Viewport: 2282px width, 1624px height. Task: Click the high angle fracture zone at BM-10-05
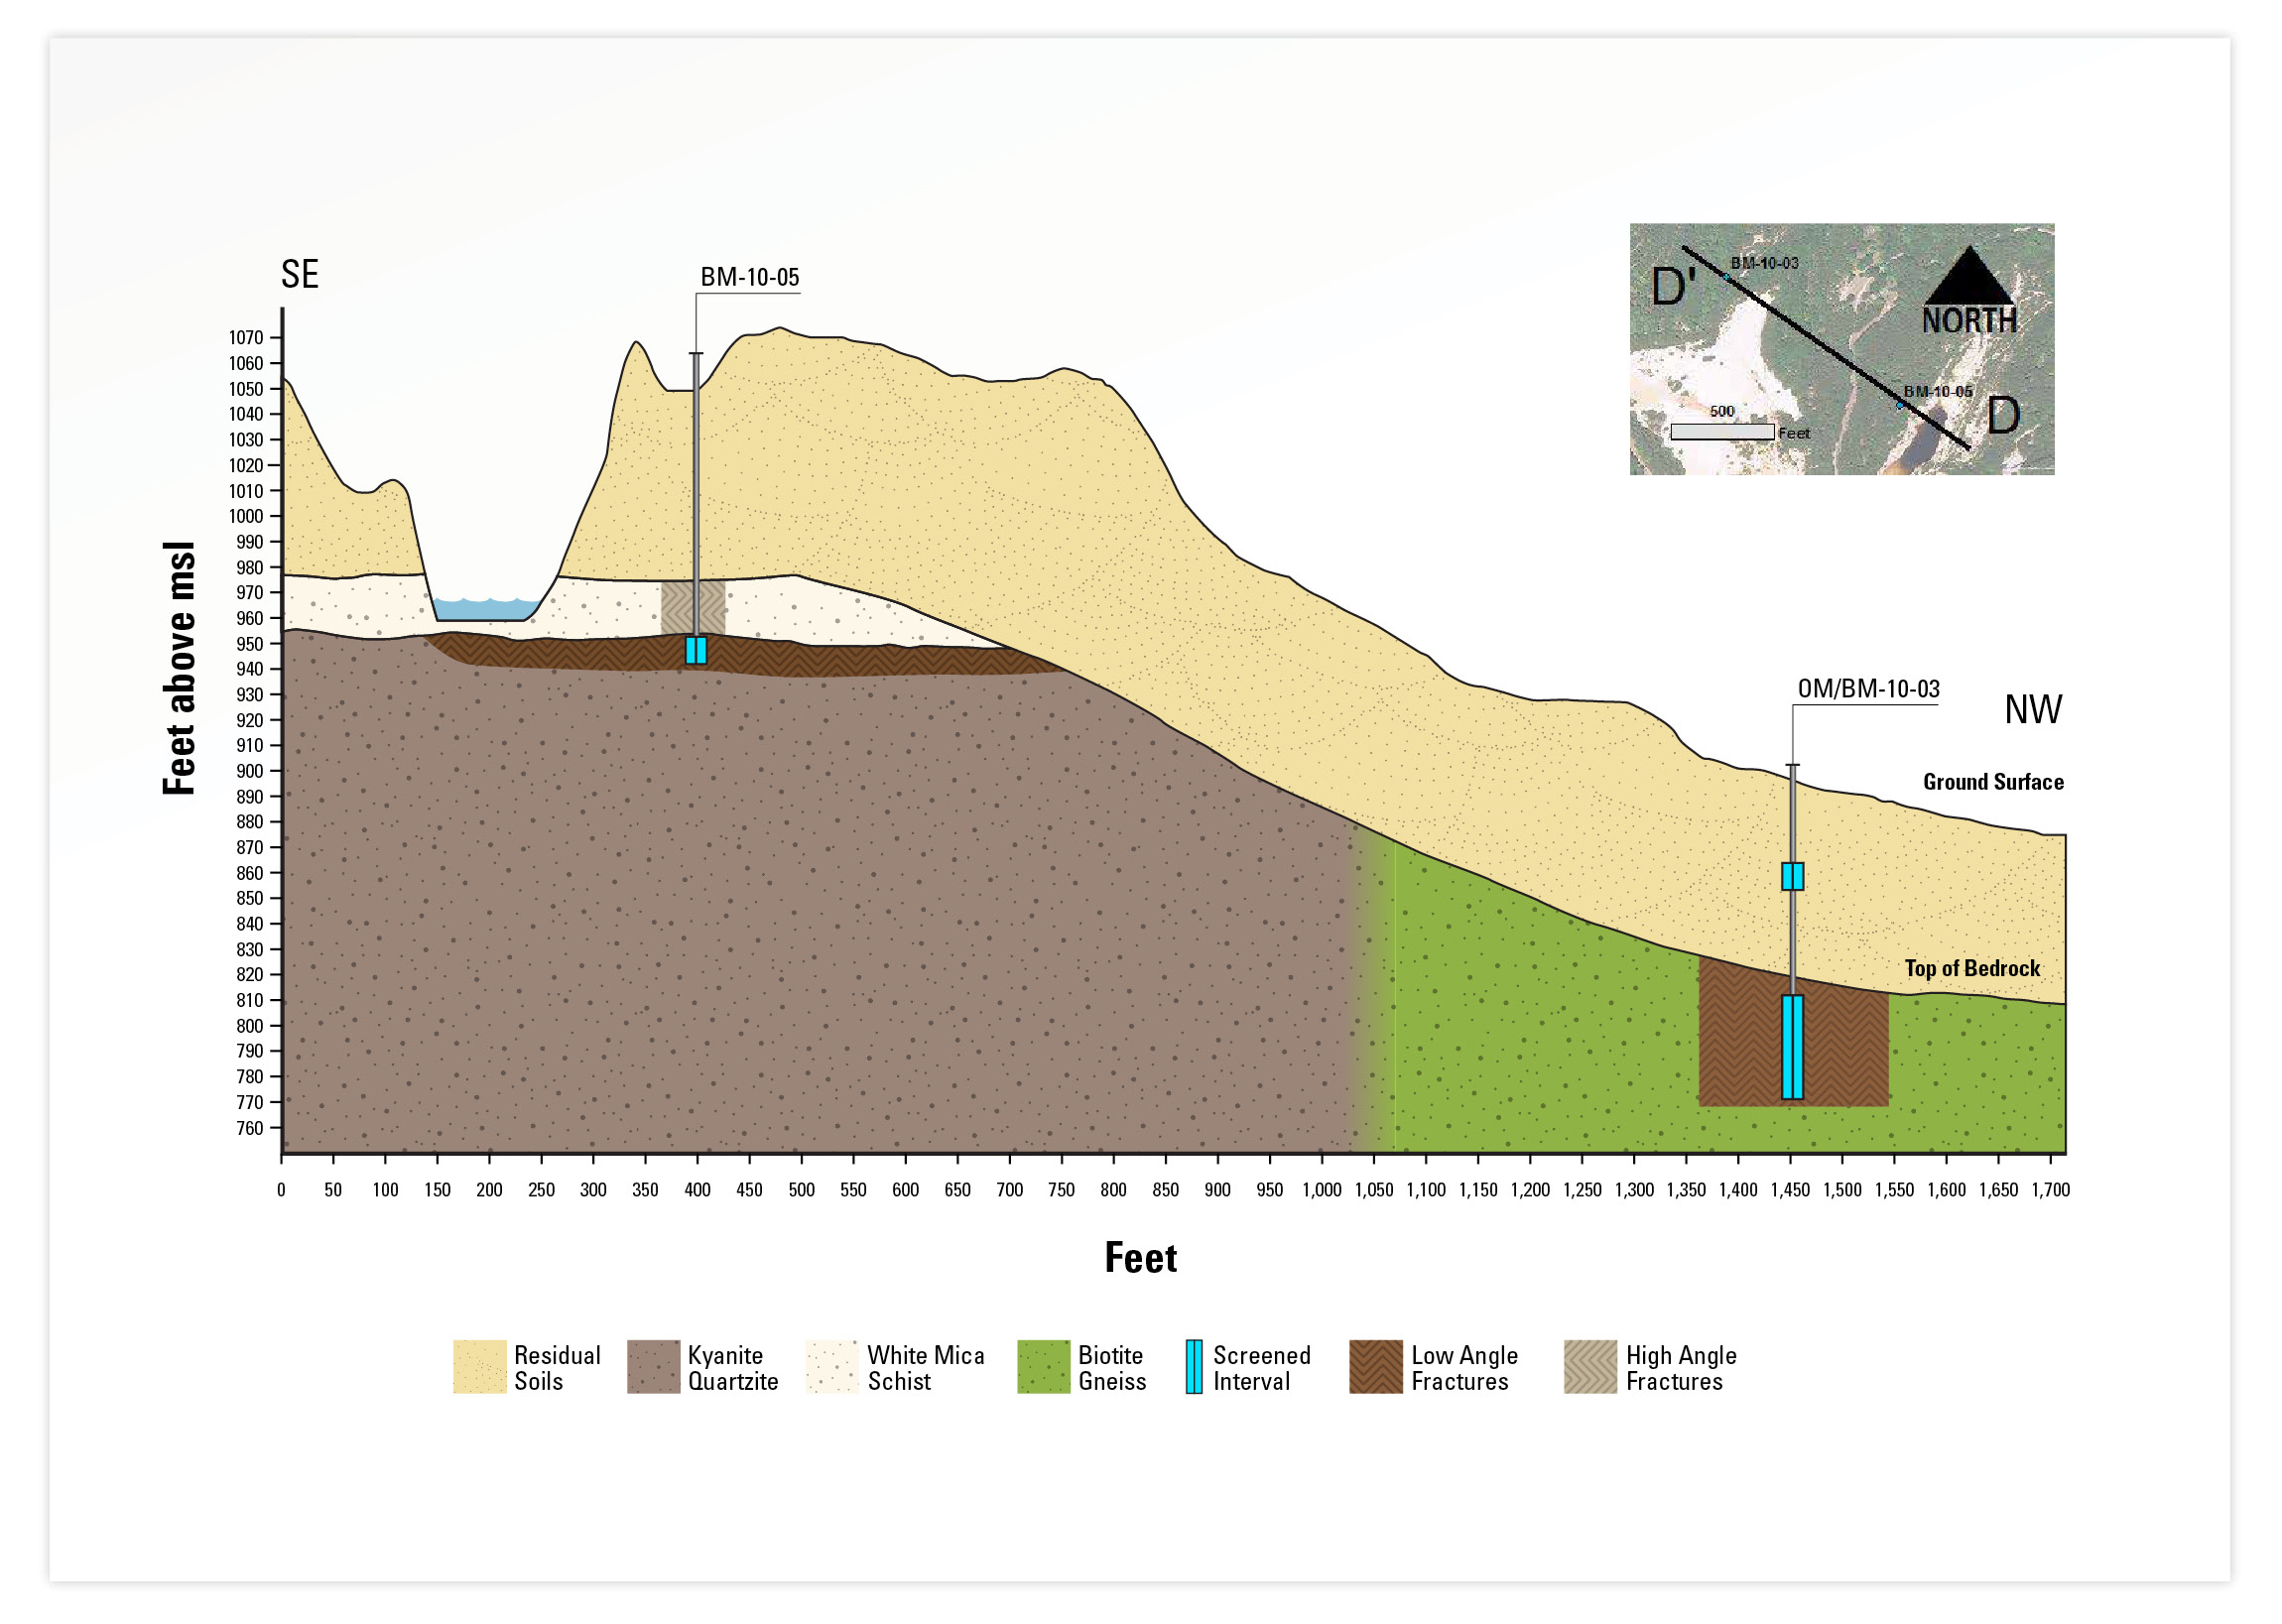pyautogui.click(x=693, y=607)
